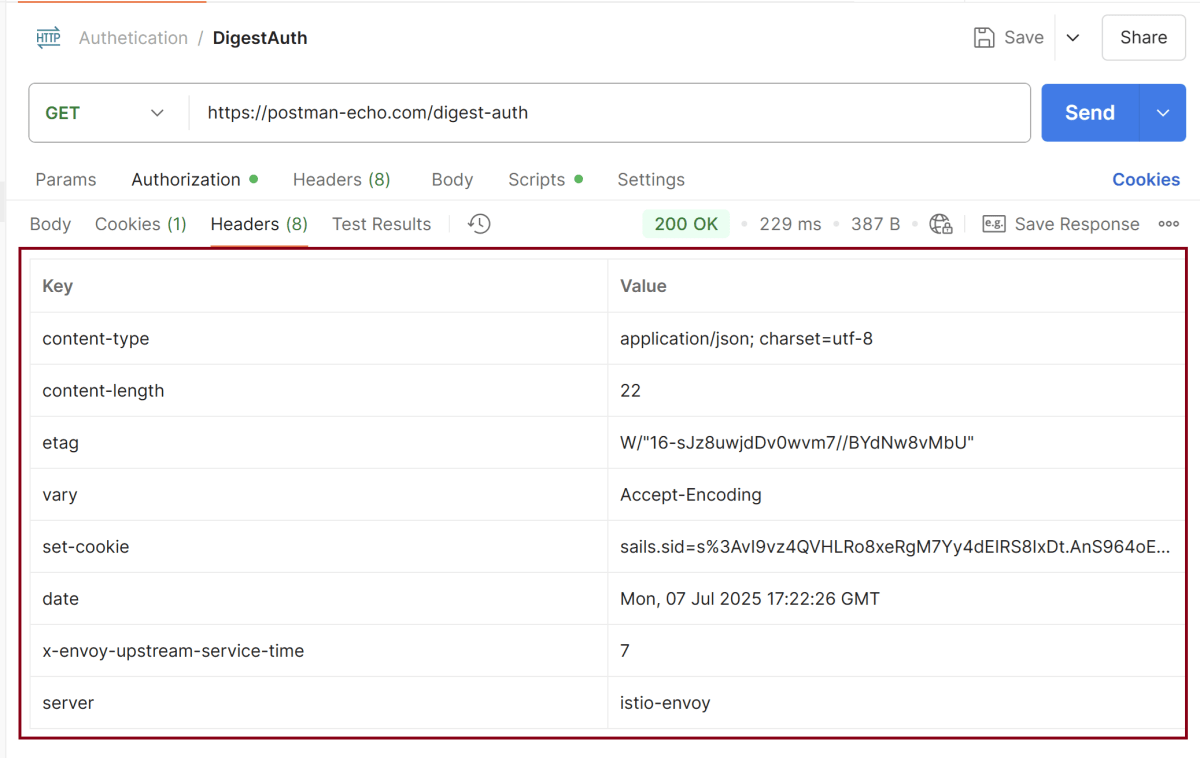The image size is (1200, 758).
Task: Open the Authorization tab
Action: [186, 180]
